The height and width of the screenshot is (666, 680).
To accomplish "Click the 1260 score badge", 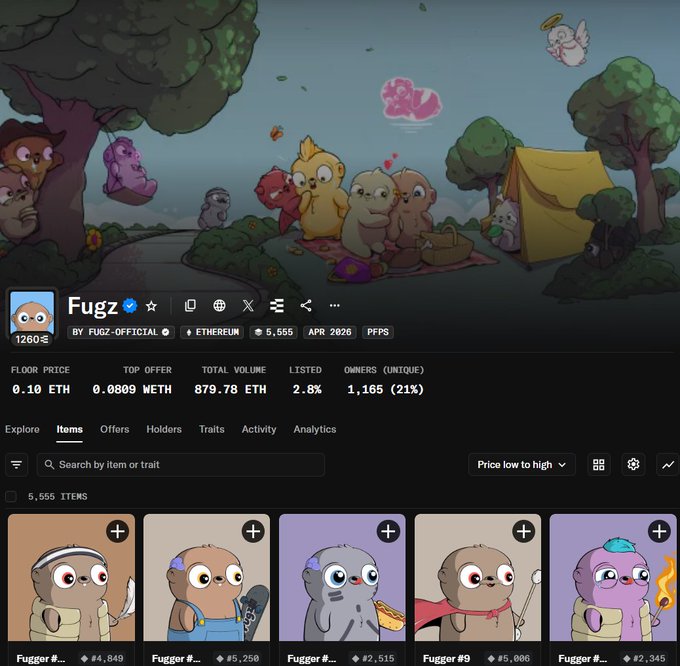I will [x=32, y=340].
